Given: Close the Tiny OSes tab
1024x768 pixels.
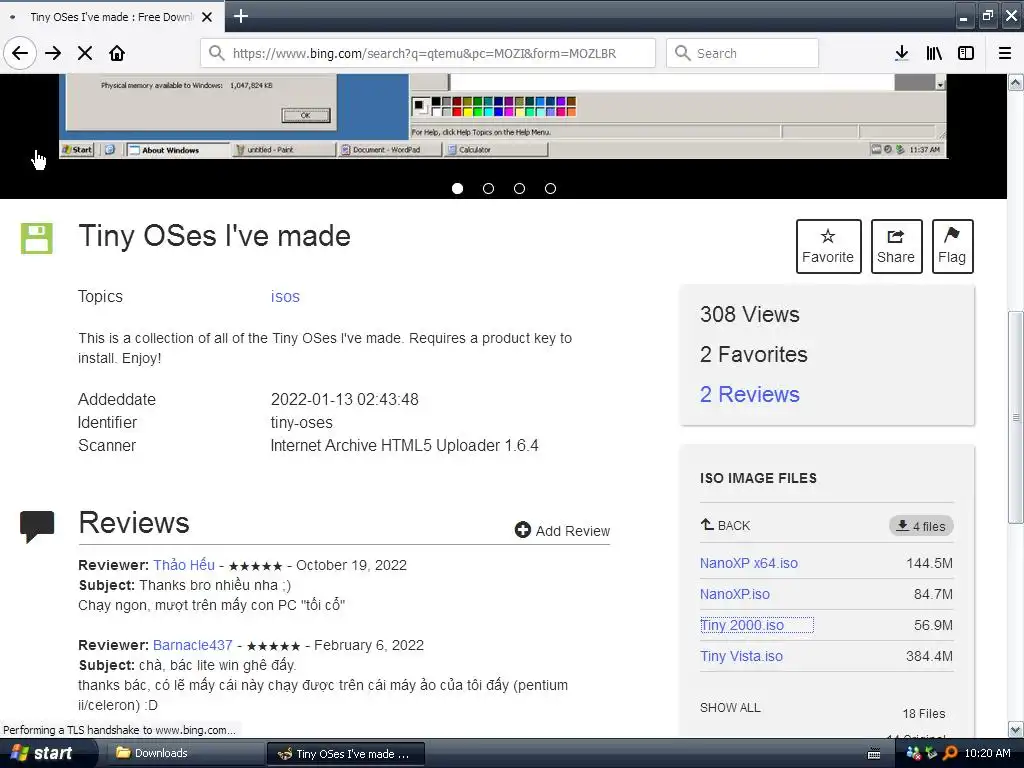Looking at the screenshot, I should pos(207,17).
